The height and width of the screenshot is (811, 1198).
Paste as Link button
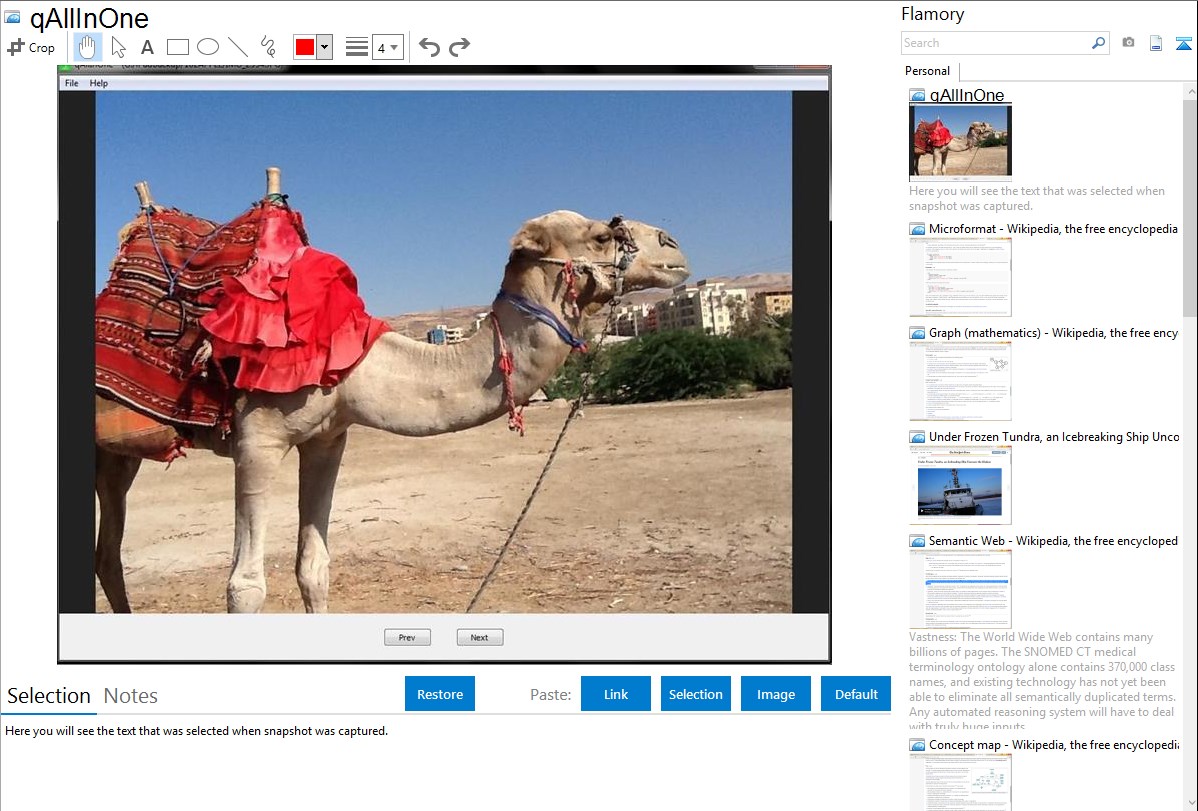pyautogui.click(x=616, y=694)
